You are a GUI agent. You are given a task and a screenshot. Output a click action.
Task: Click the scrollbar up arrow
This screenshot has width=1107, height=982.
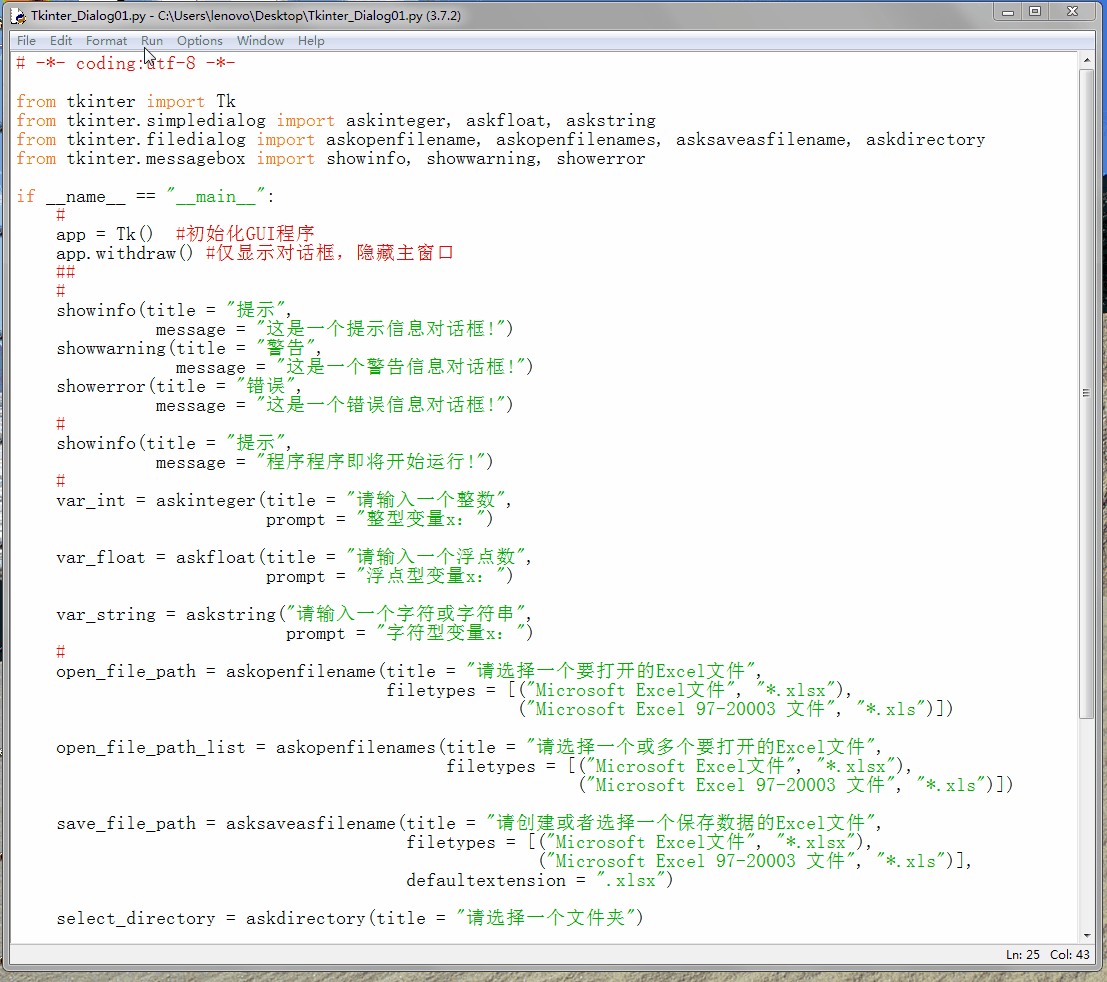pyautogui.click(x=1087, y=61)
